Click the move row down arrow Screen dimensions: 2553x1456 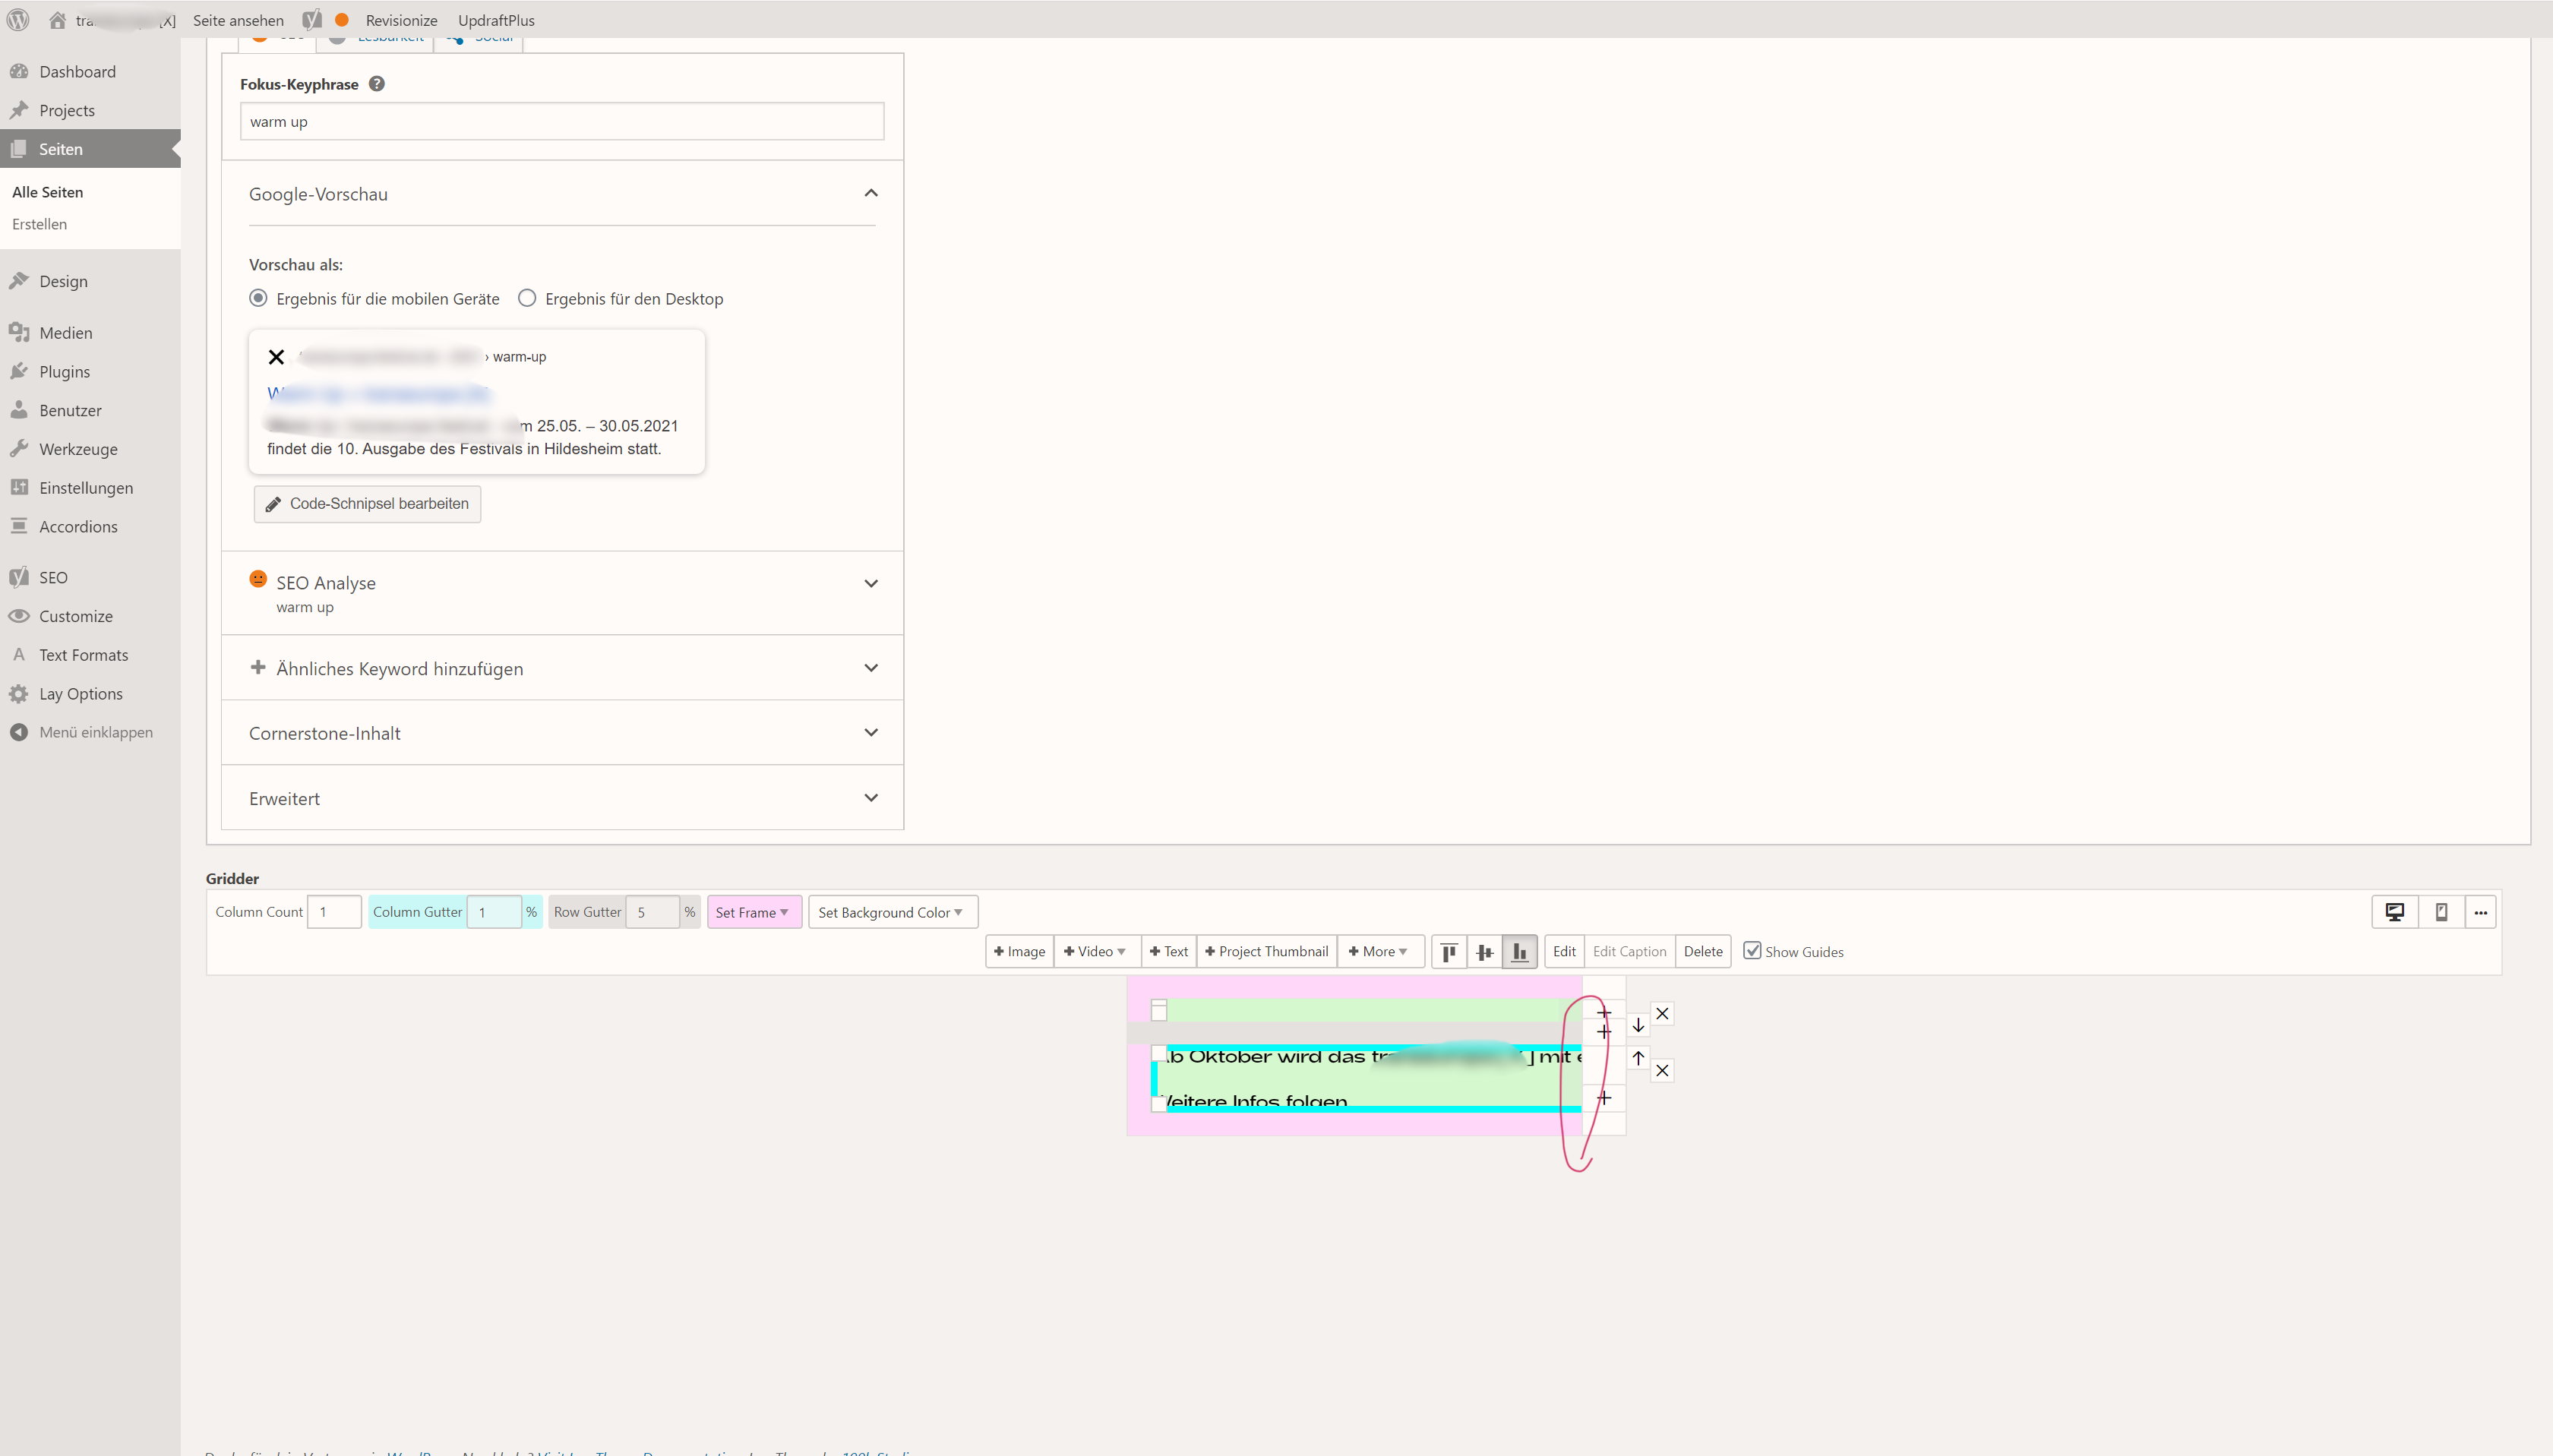coord(1638,1025)
